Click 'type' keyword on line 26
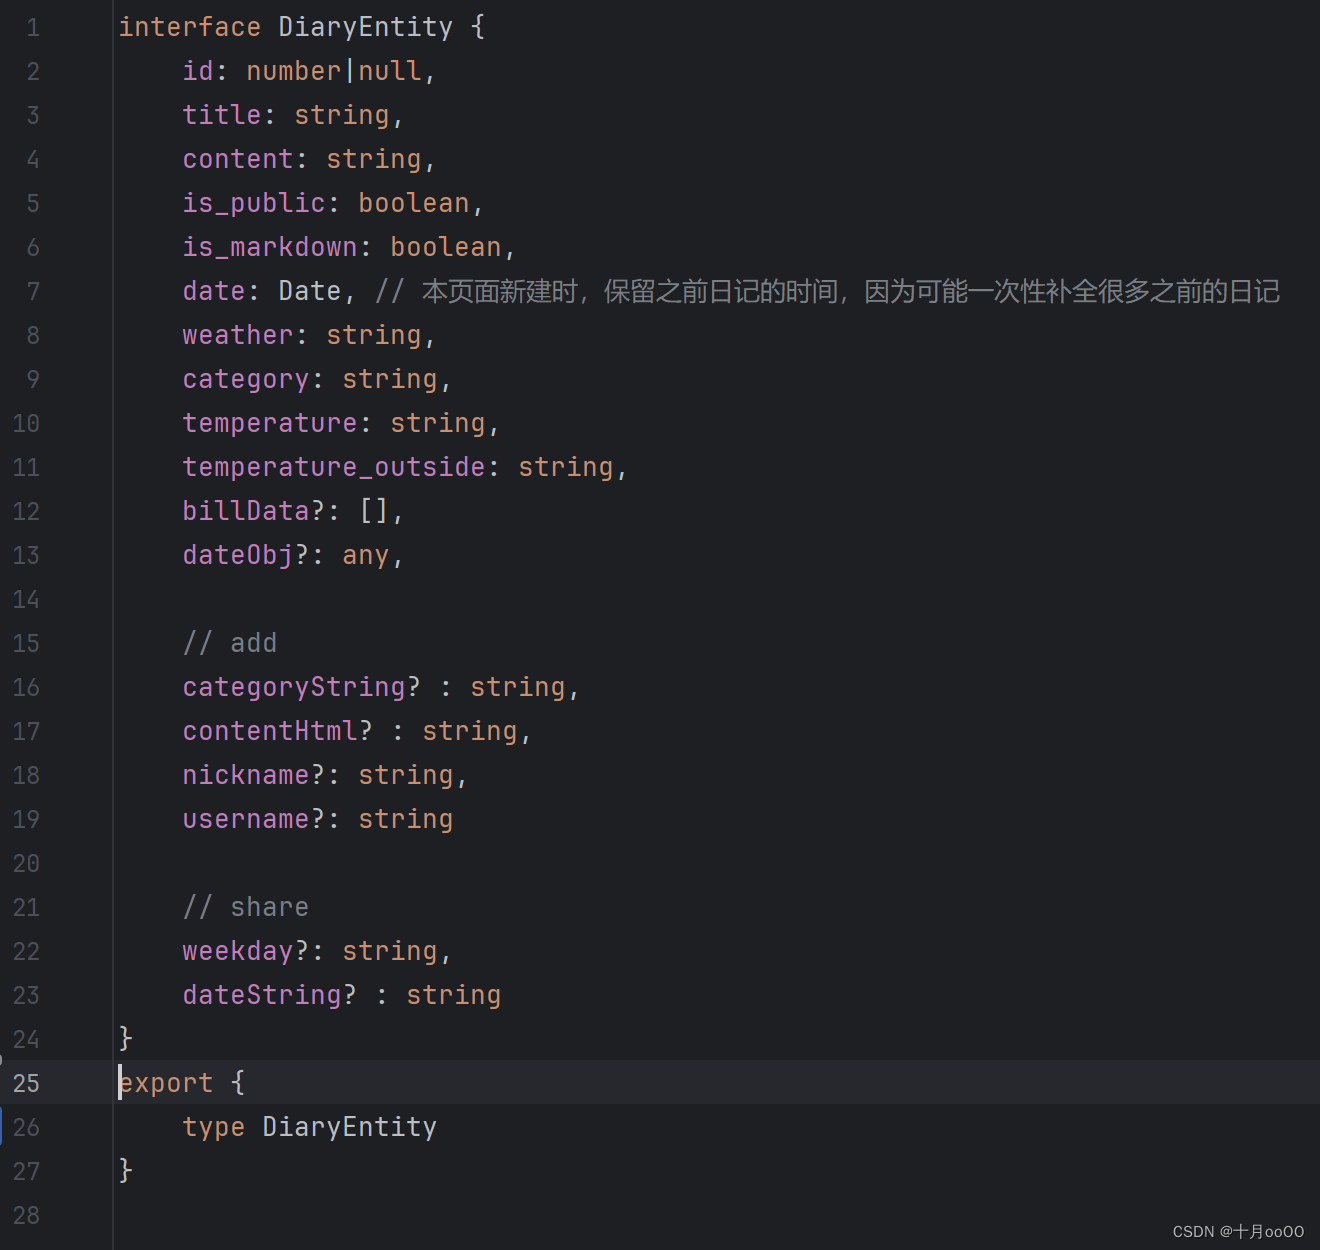The height and width of the screenshot is (1250, 1320). (214, 1127)
